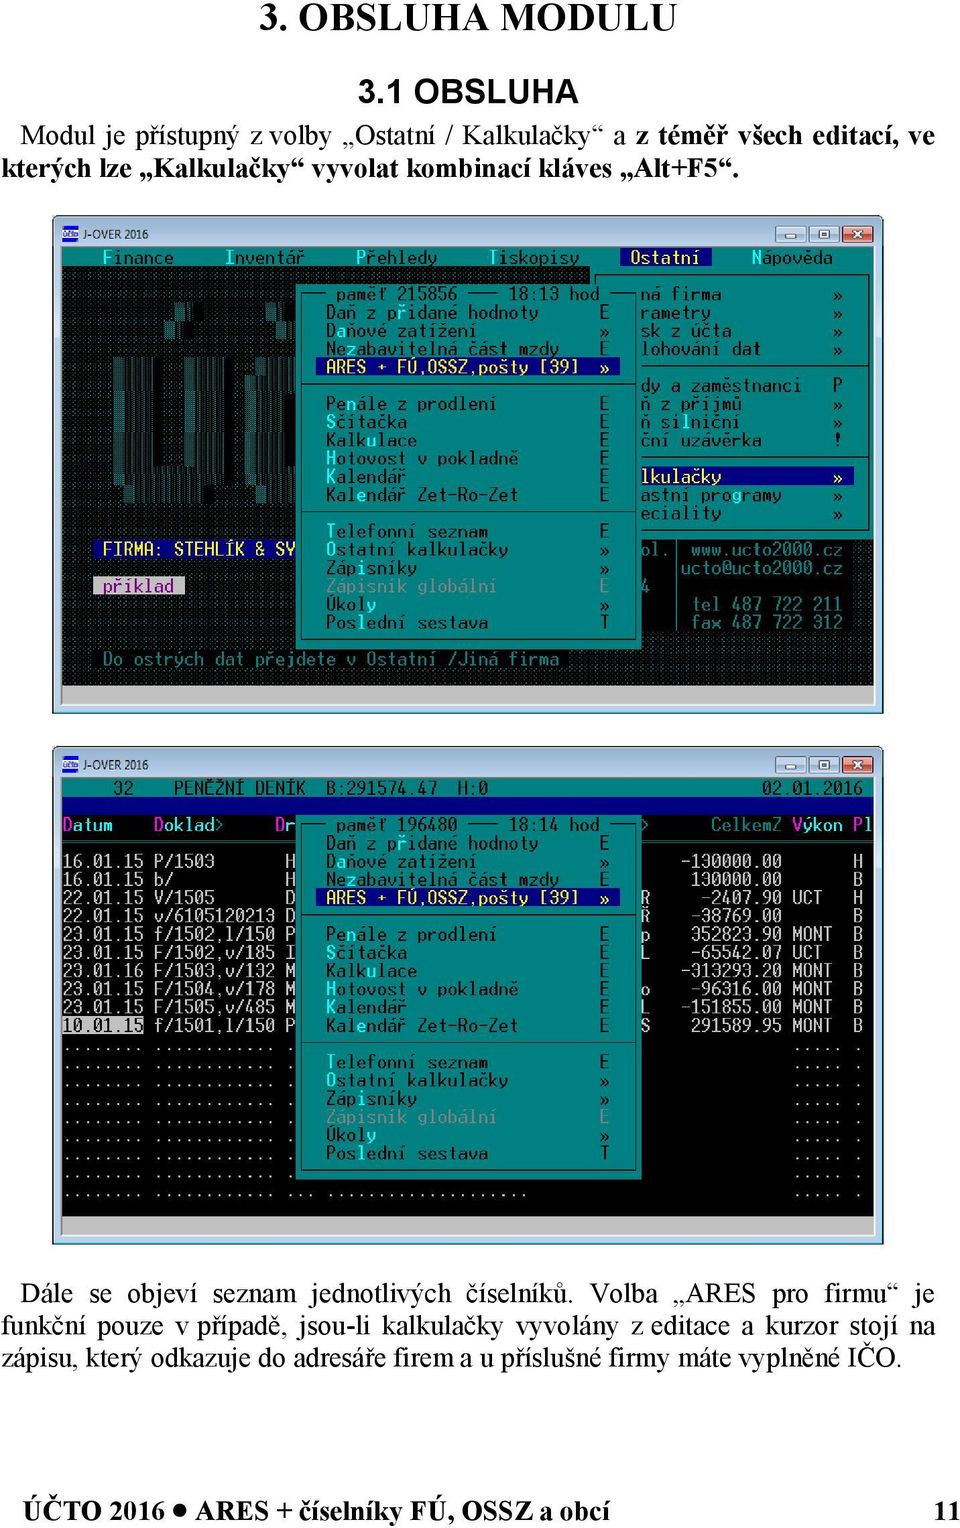This screenshot has height=1528, width=960.
Task: Choose Penále z prodlení in Peněžní deník popup
Action: click(411, 934)
